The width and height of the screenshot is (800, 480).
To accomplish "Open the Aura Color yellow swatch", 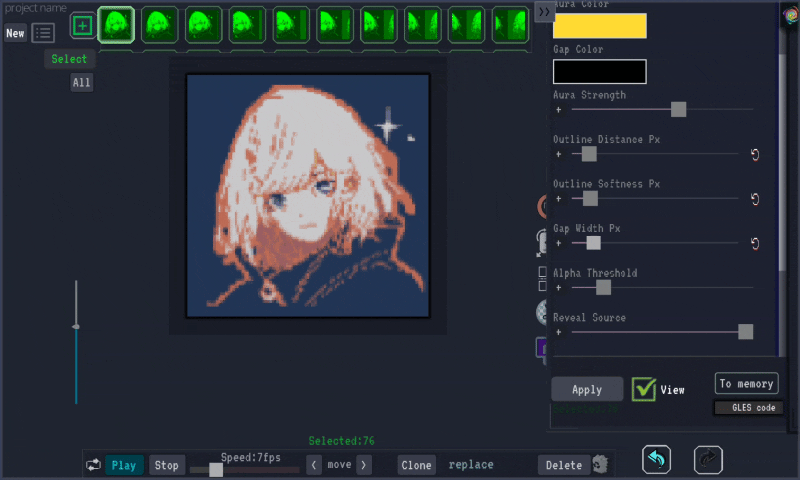I will click(x=599, y=26).
